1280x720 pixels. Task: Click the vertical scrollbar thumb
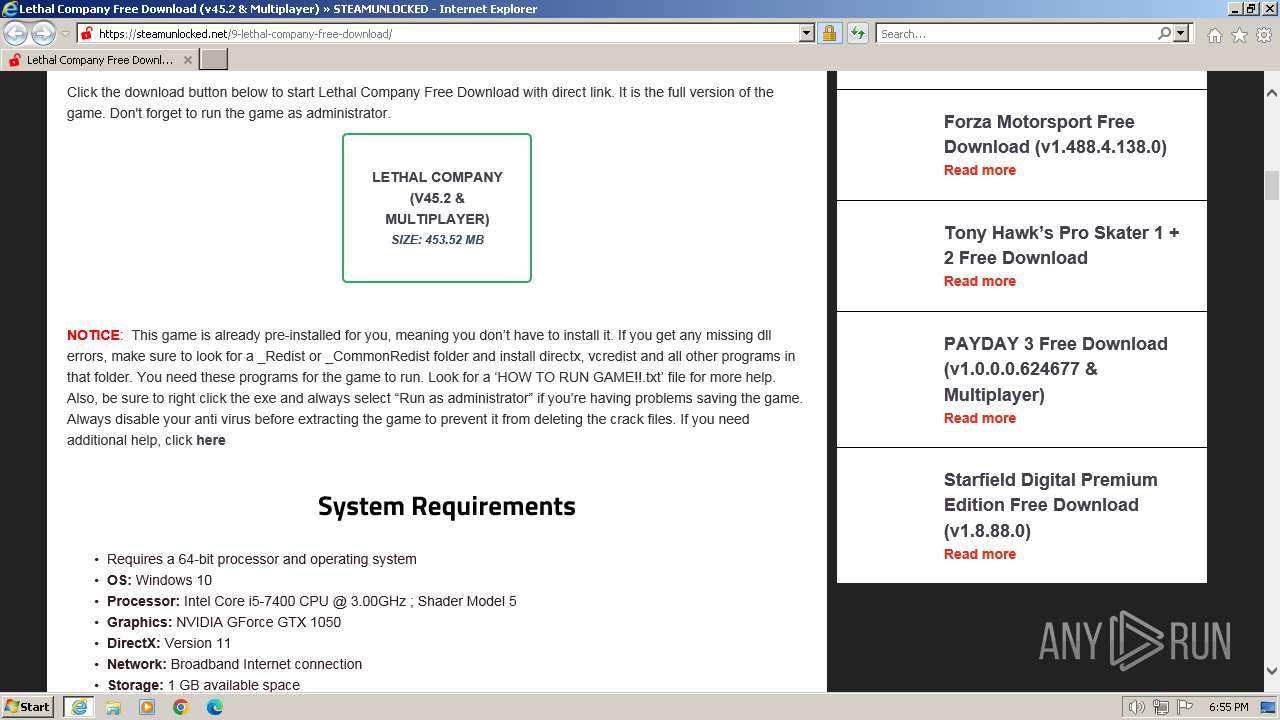1272,186
